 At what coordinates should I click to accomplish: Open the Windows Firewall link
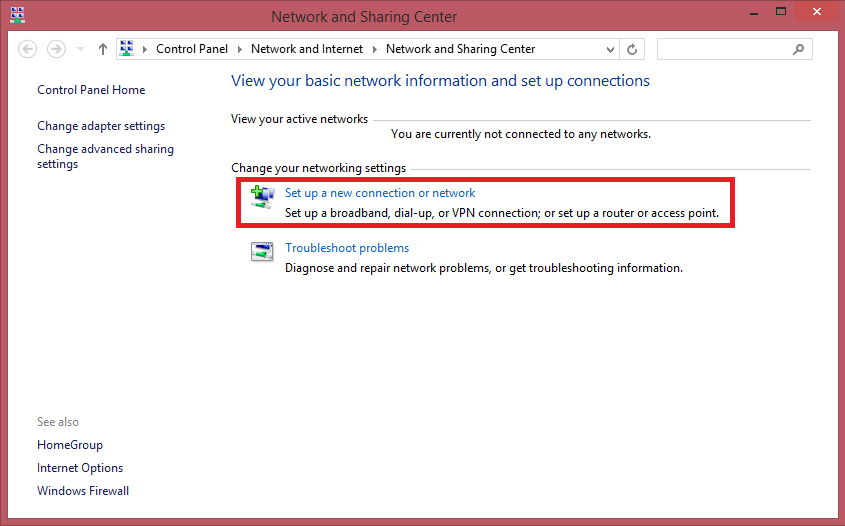(x=83, y=491)
